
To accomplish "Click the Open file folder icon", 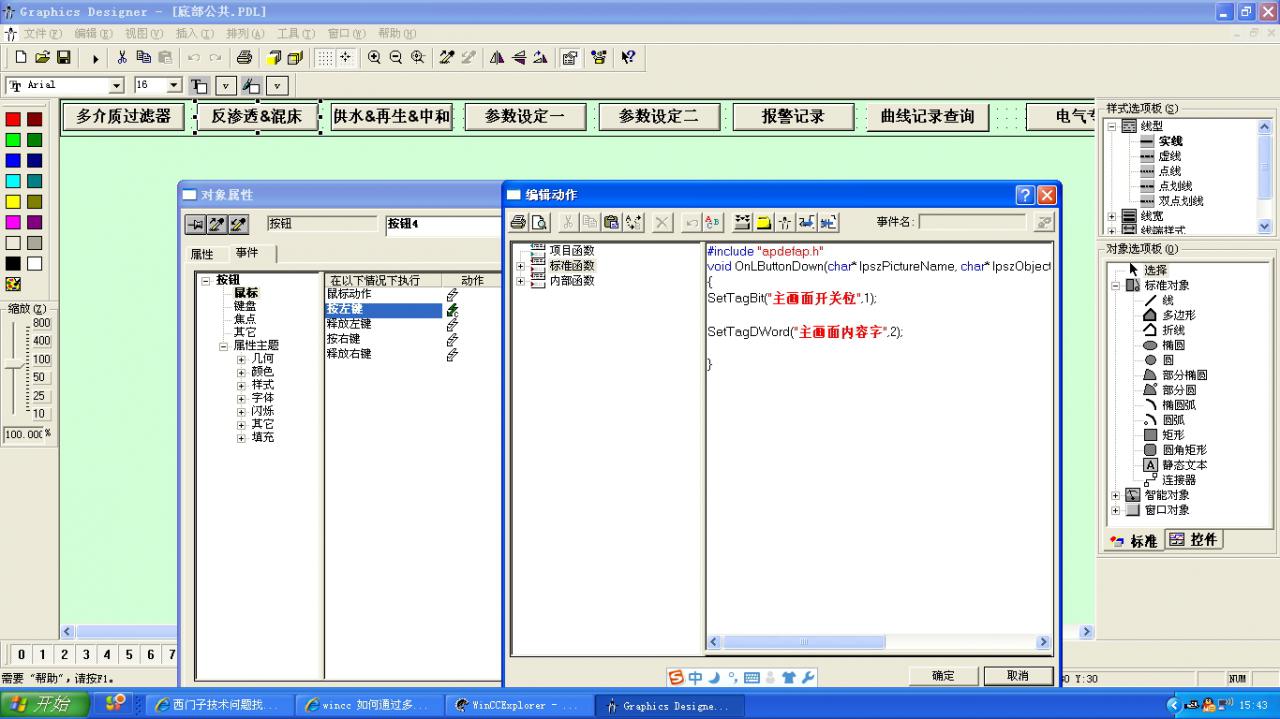I will (x=42, y=58).
